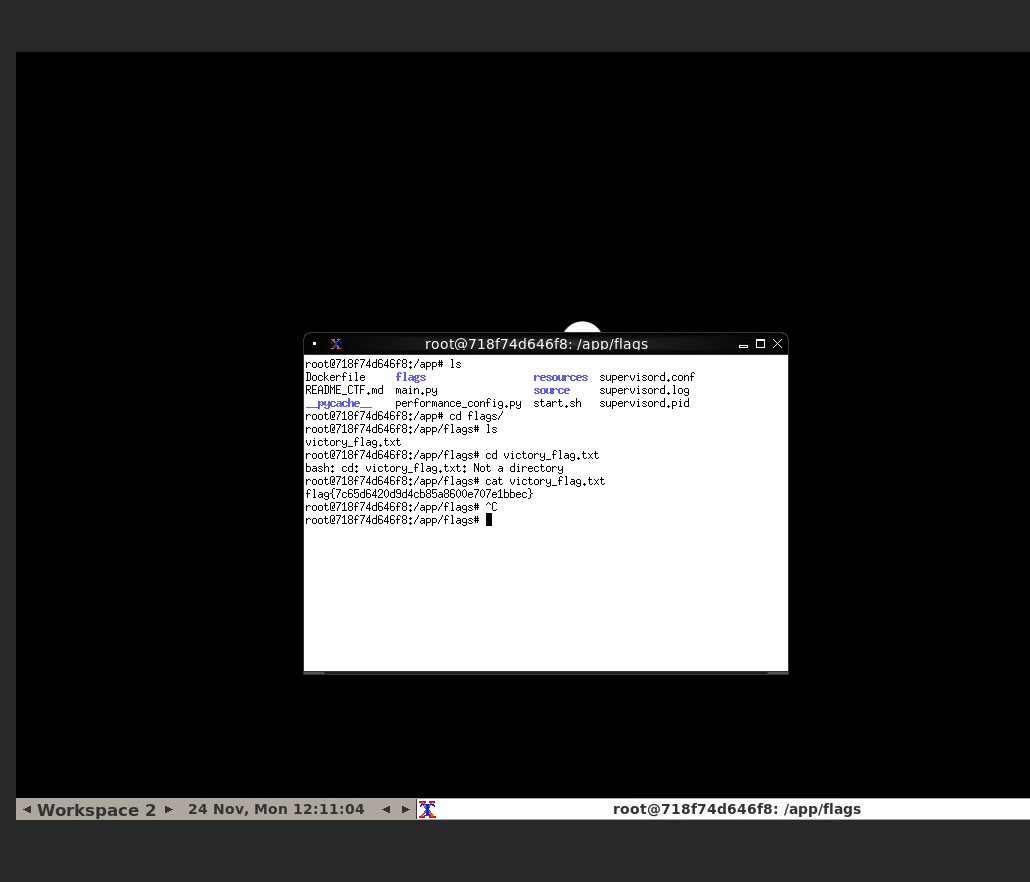Maximize the terminal window
The height and width of the screenshot is (882, 1030).
760,344
